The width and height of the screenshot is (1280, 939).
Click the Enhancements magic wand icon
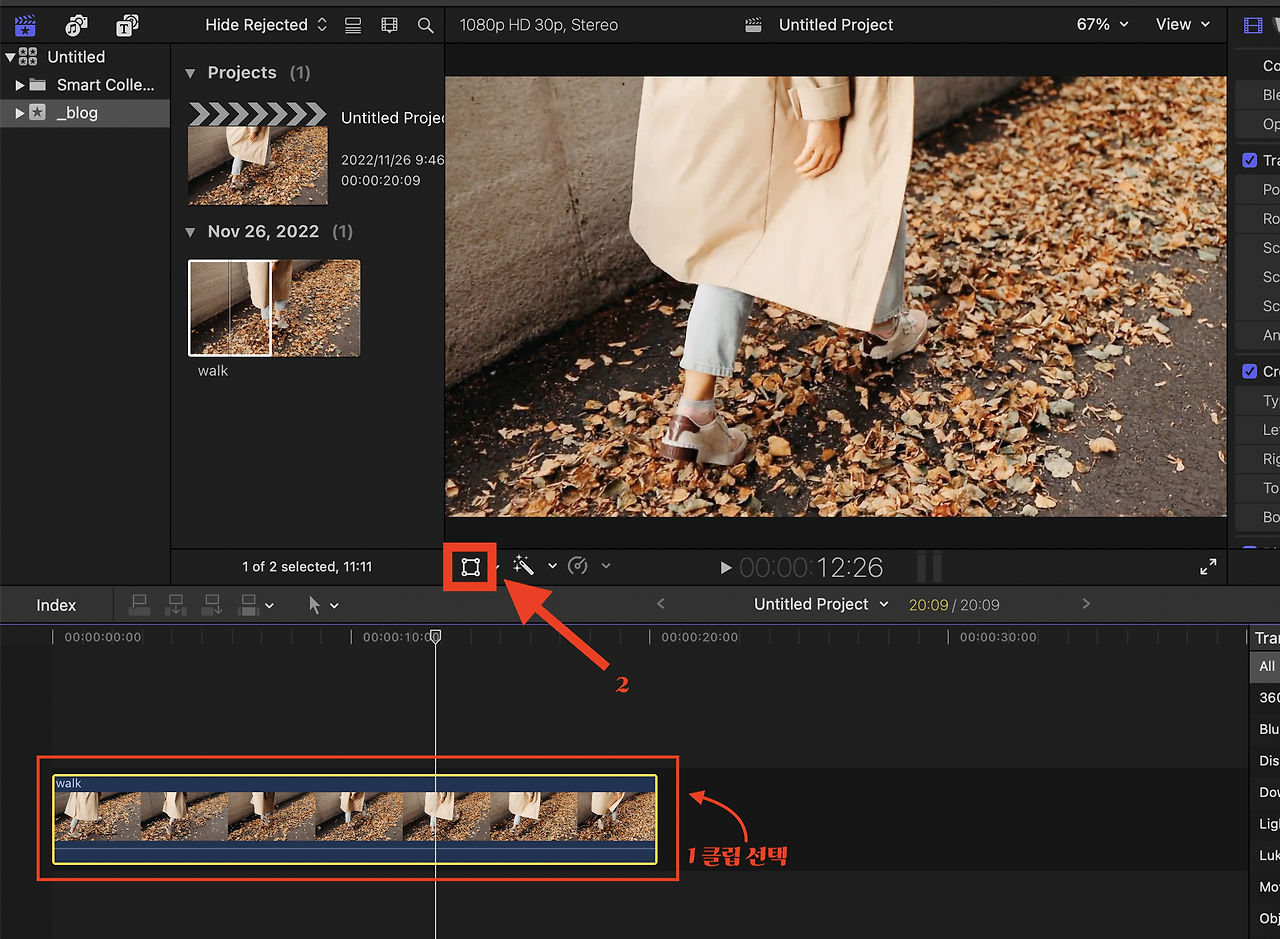tap(523, 566)
